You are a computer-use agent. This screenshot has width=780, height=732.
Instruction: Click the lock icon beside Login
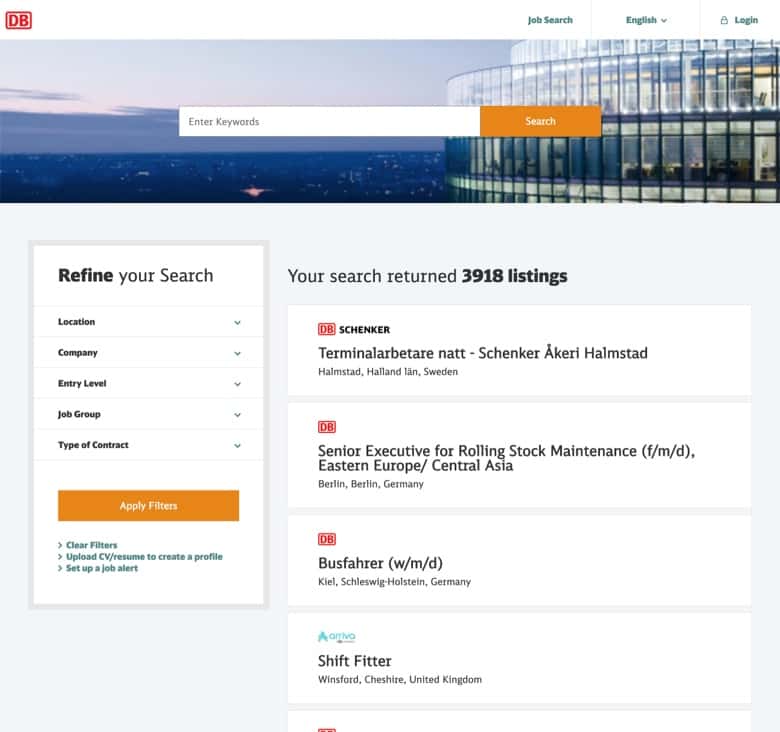point(724,20)
